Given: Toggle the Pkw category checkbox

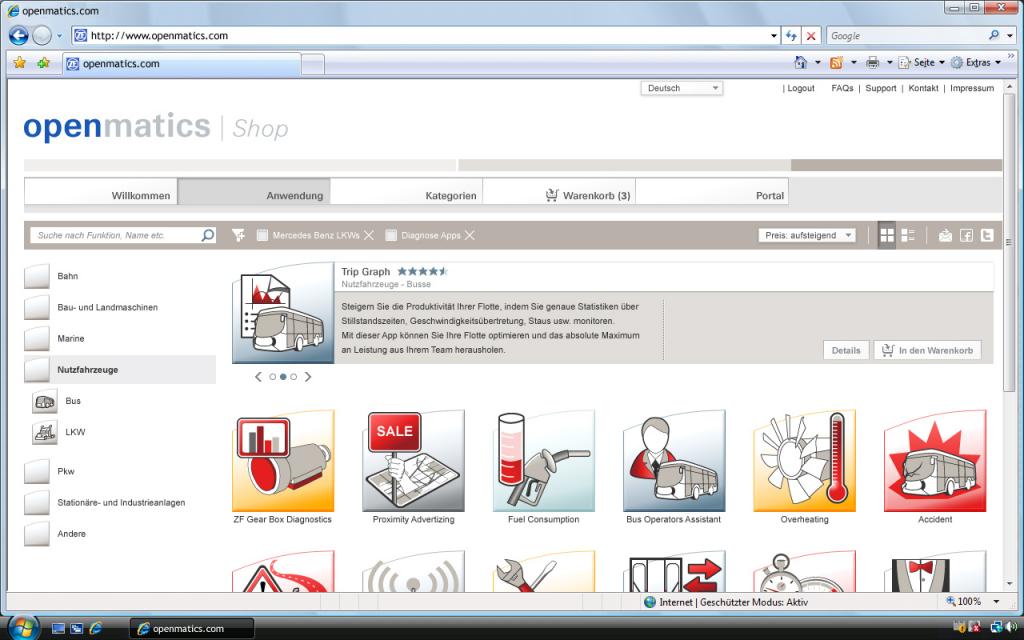Looking at the screenshot, I should click(37, 472).
